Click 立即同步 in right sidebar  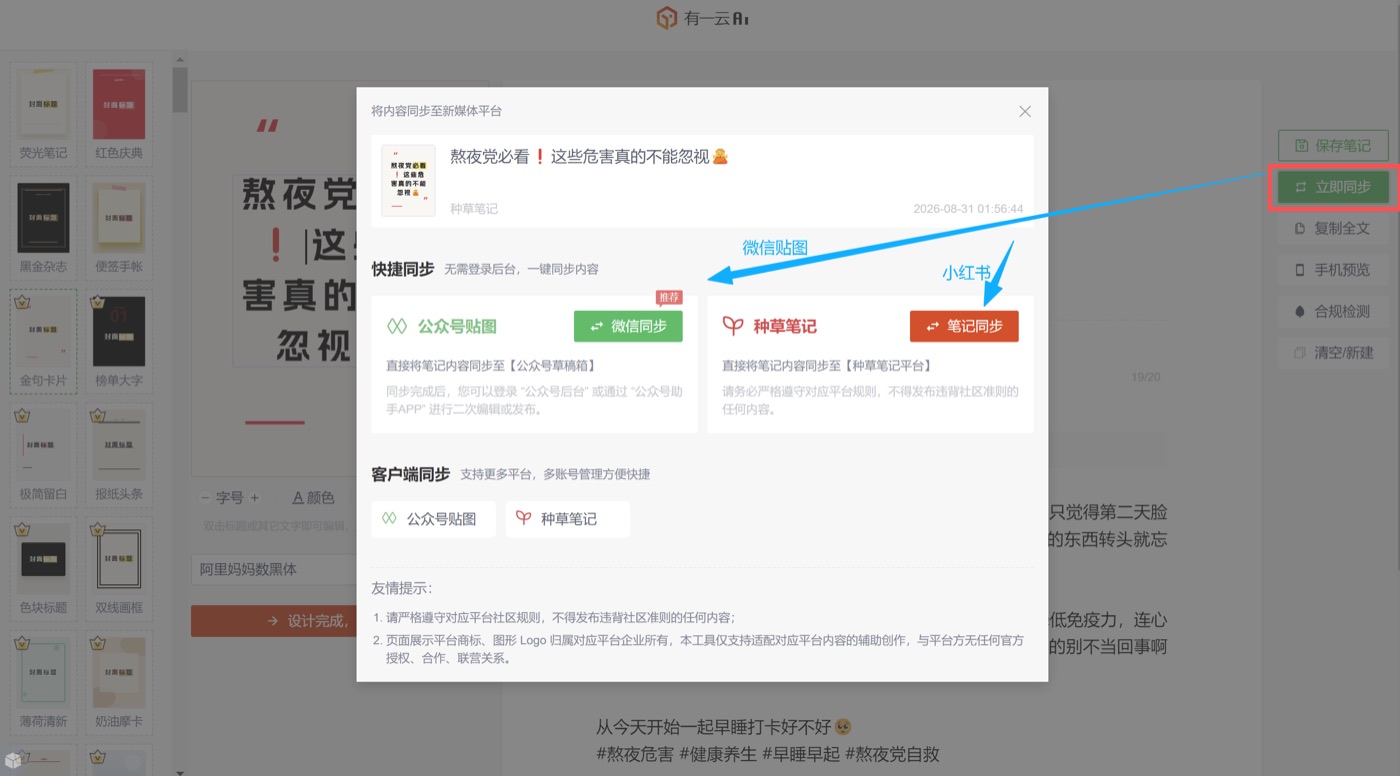1333,187
